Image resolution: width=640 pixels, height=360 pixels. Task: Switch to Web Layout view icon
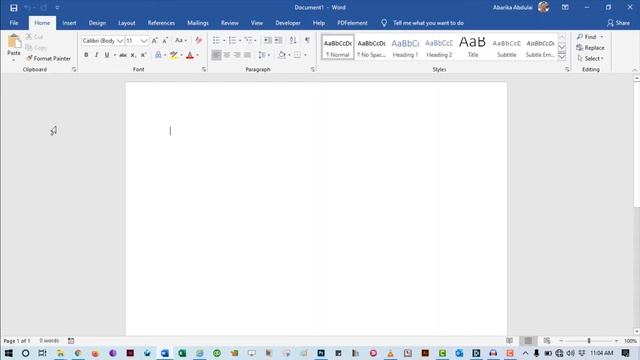click(547, 341)
